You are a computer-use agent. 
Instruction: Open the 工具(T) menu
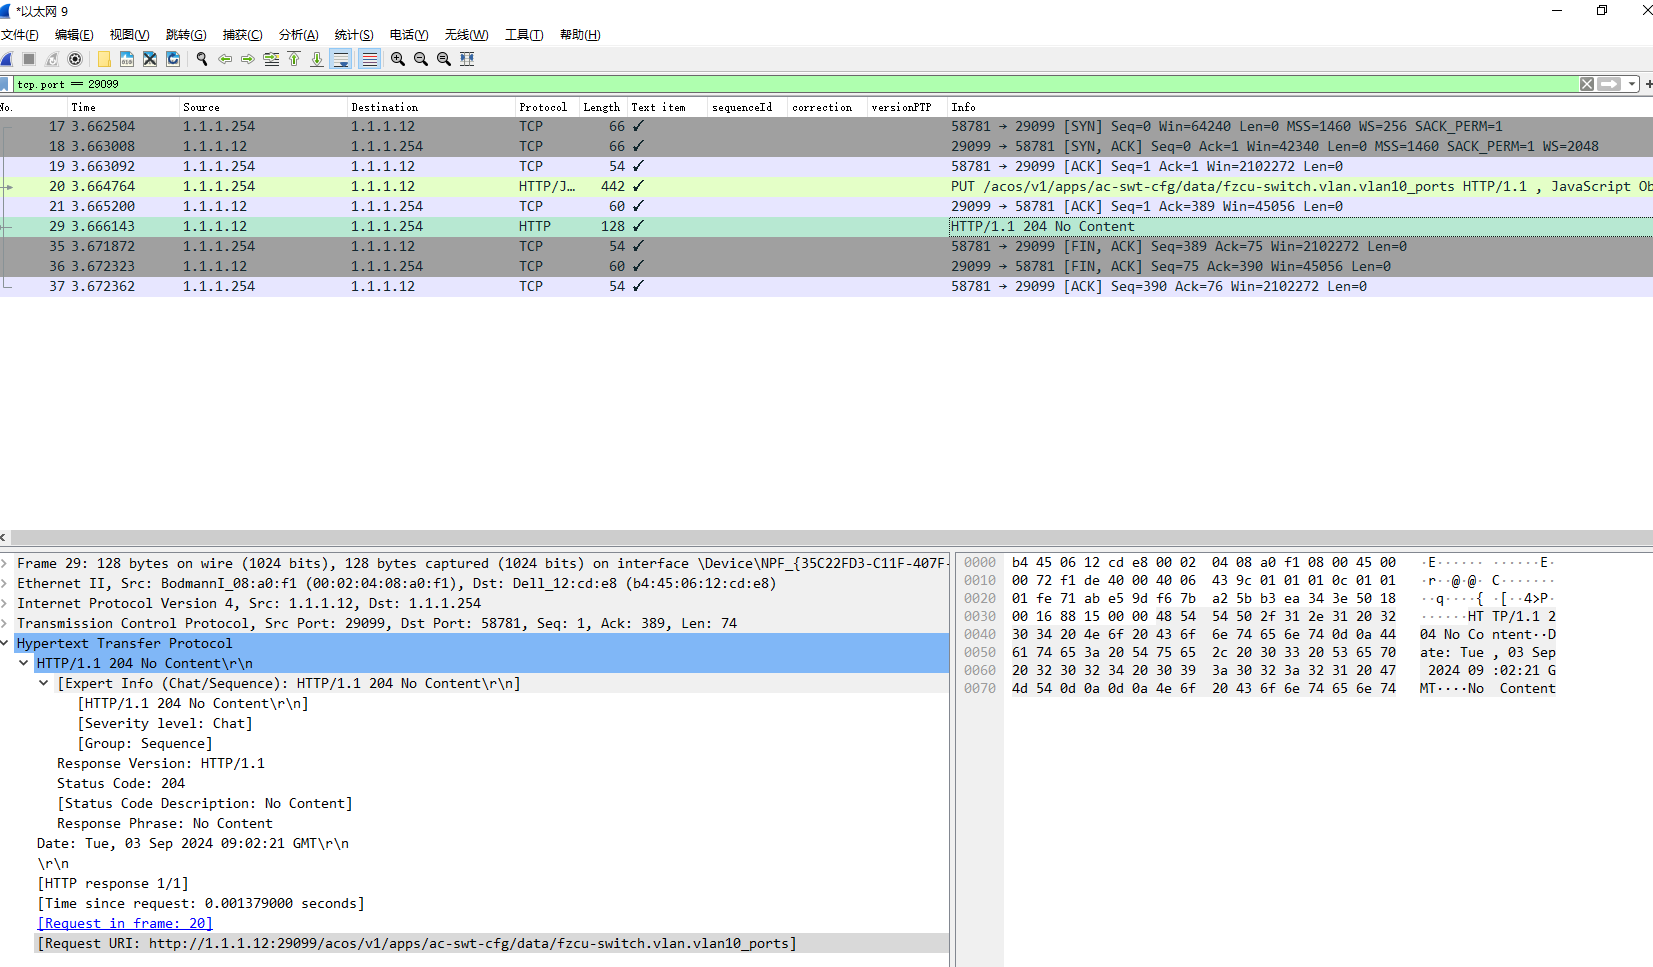pos(524,35)
